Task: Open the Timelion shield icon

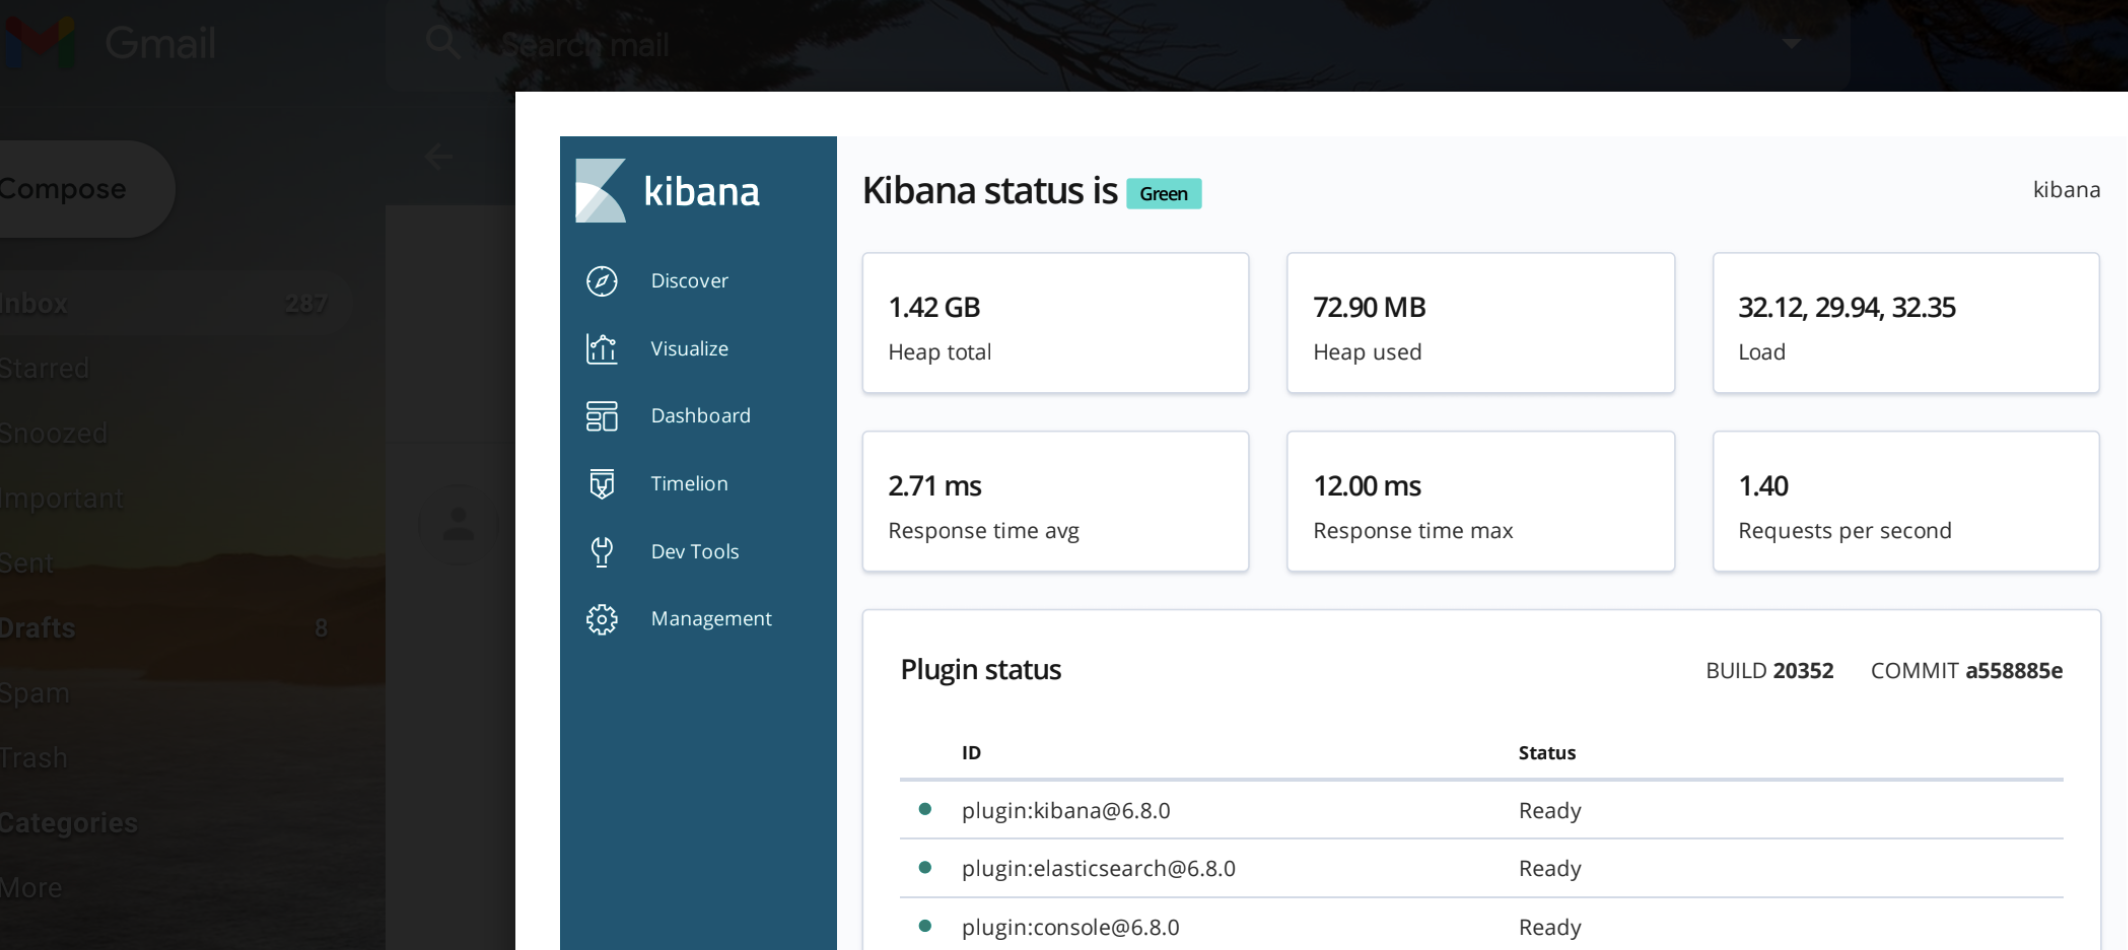Action: 601,484
